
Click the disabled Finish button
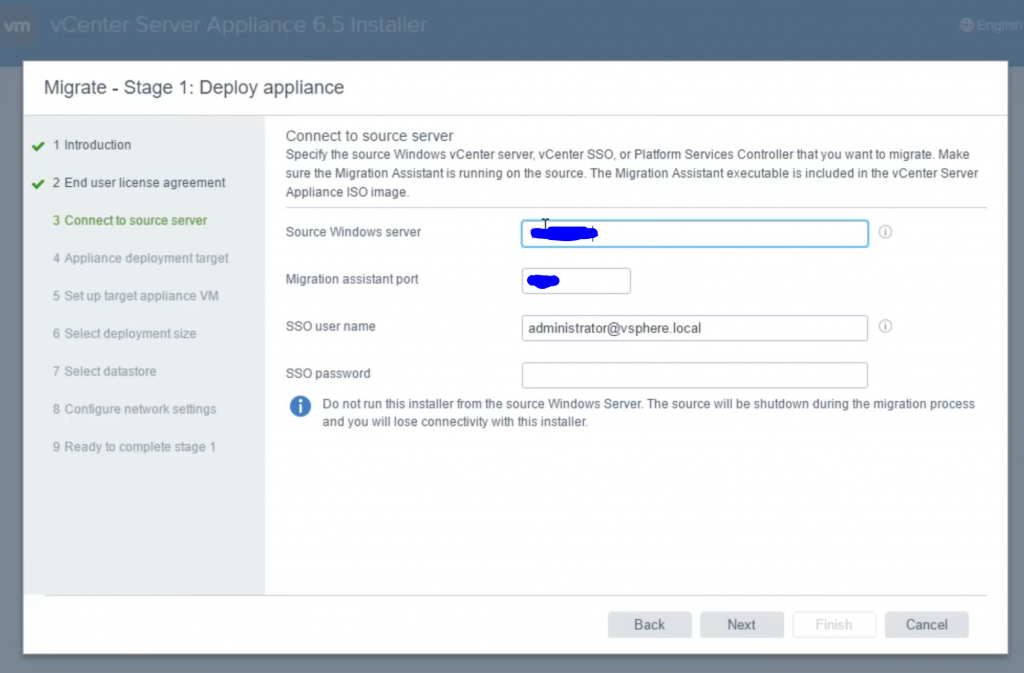tap(833, 625)
